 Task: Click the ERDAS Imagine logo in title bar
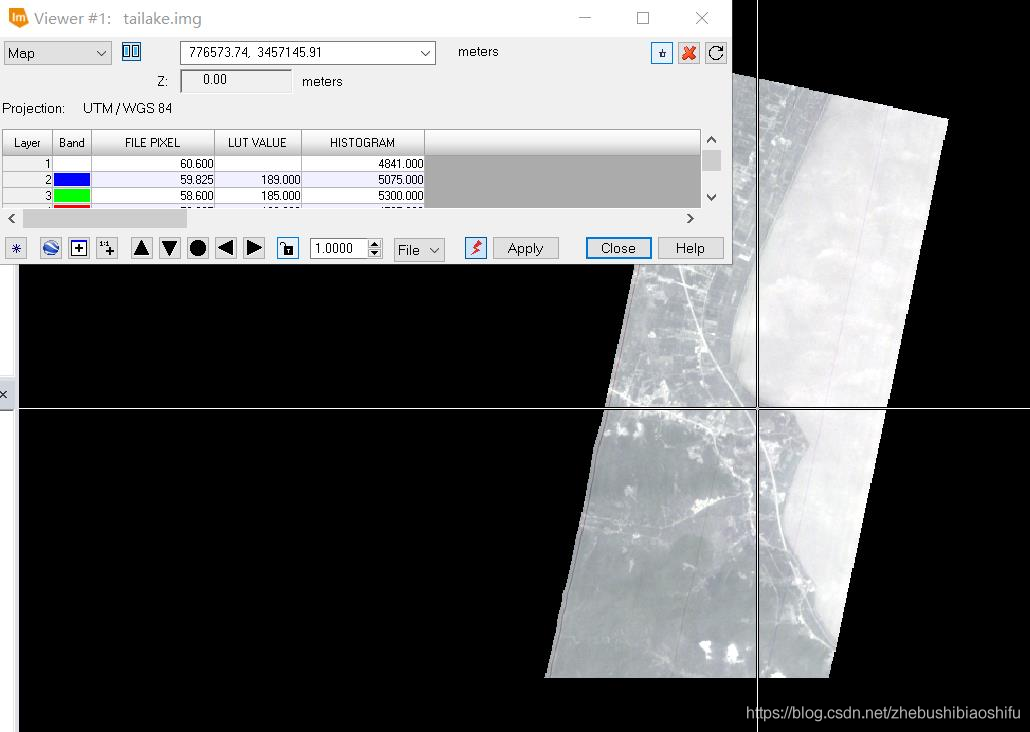pos(18,18)
